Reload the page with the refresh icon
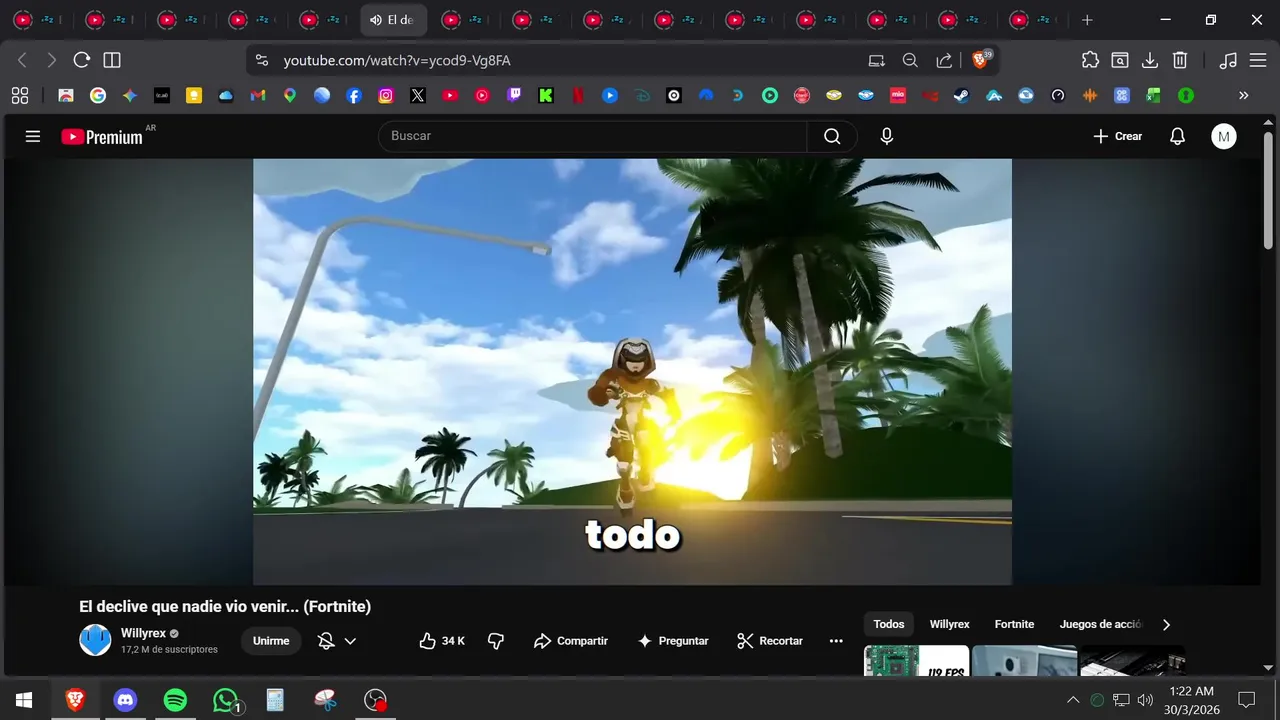The width and height of the screenshot is (1280, 720). click(x=82, y=60)
